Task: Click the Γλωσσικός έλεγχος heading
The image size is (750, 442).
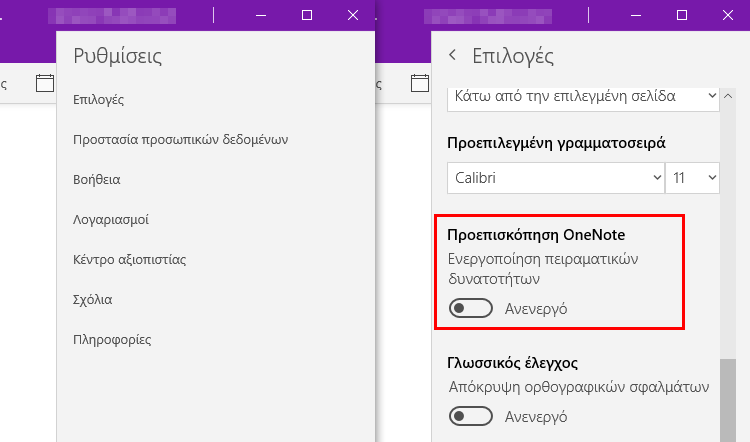Action: (512, 363)
